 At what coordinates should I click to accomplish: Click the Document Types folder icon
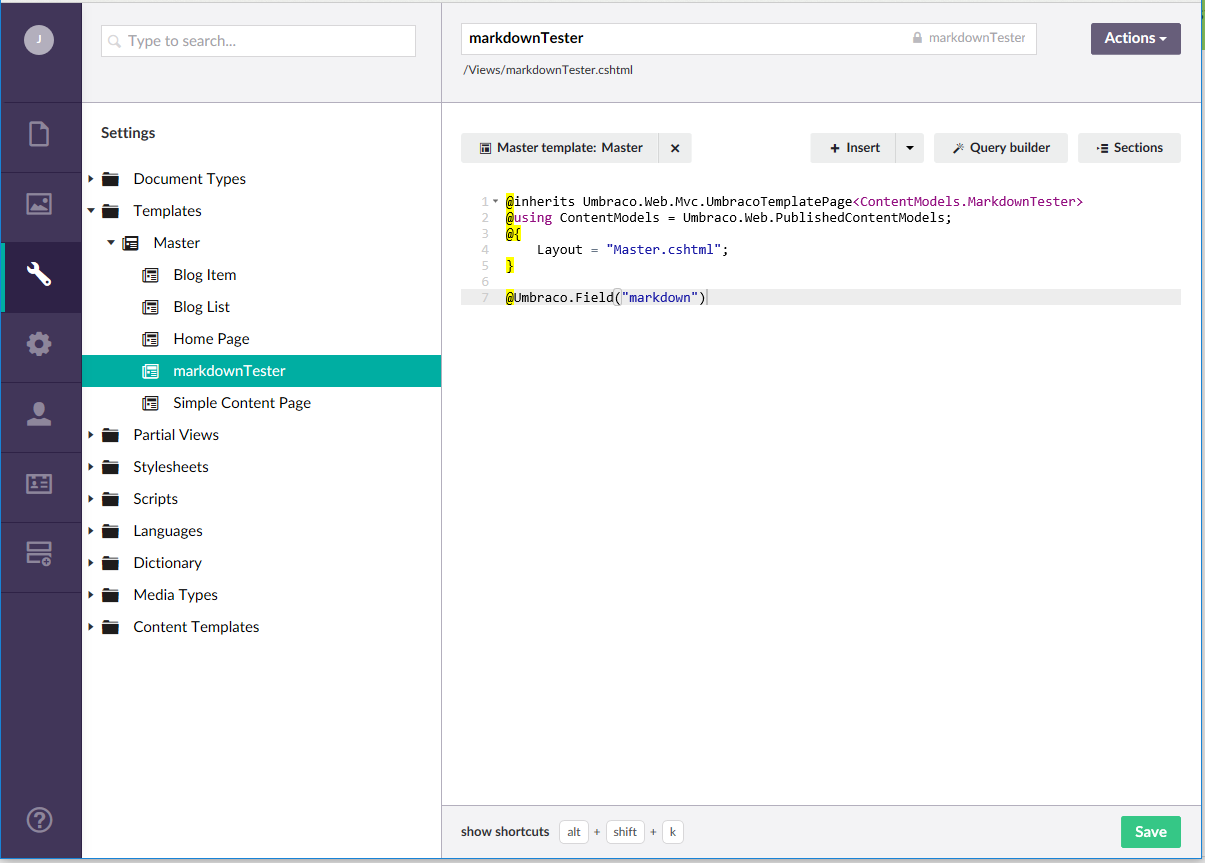tap(111, 179)
